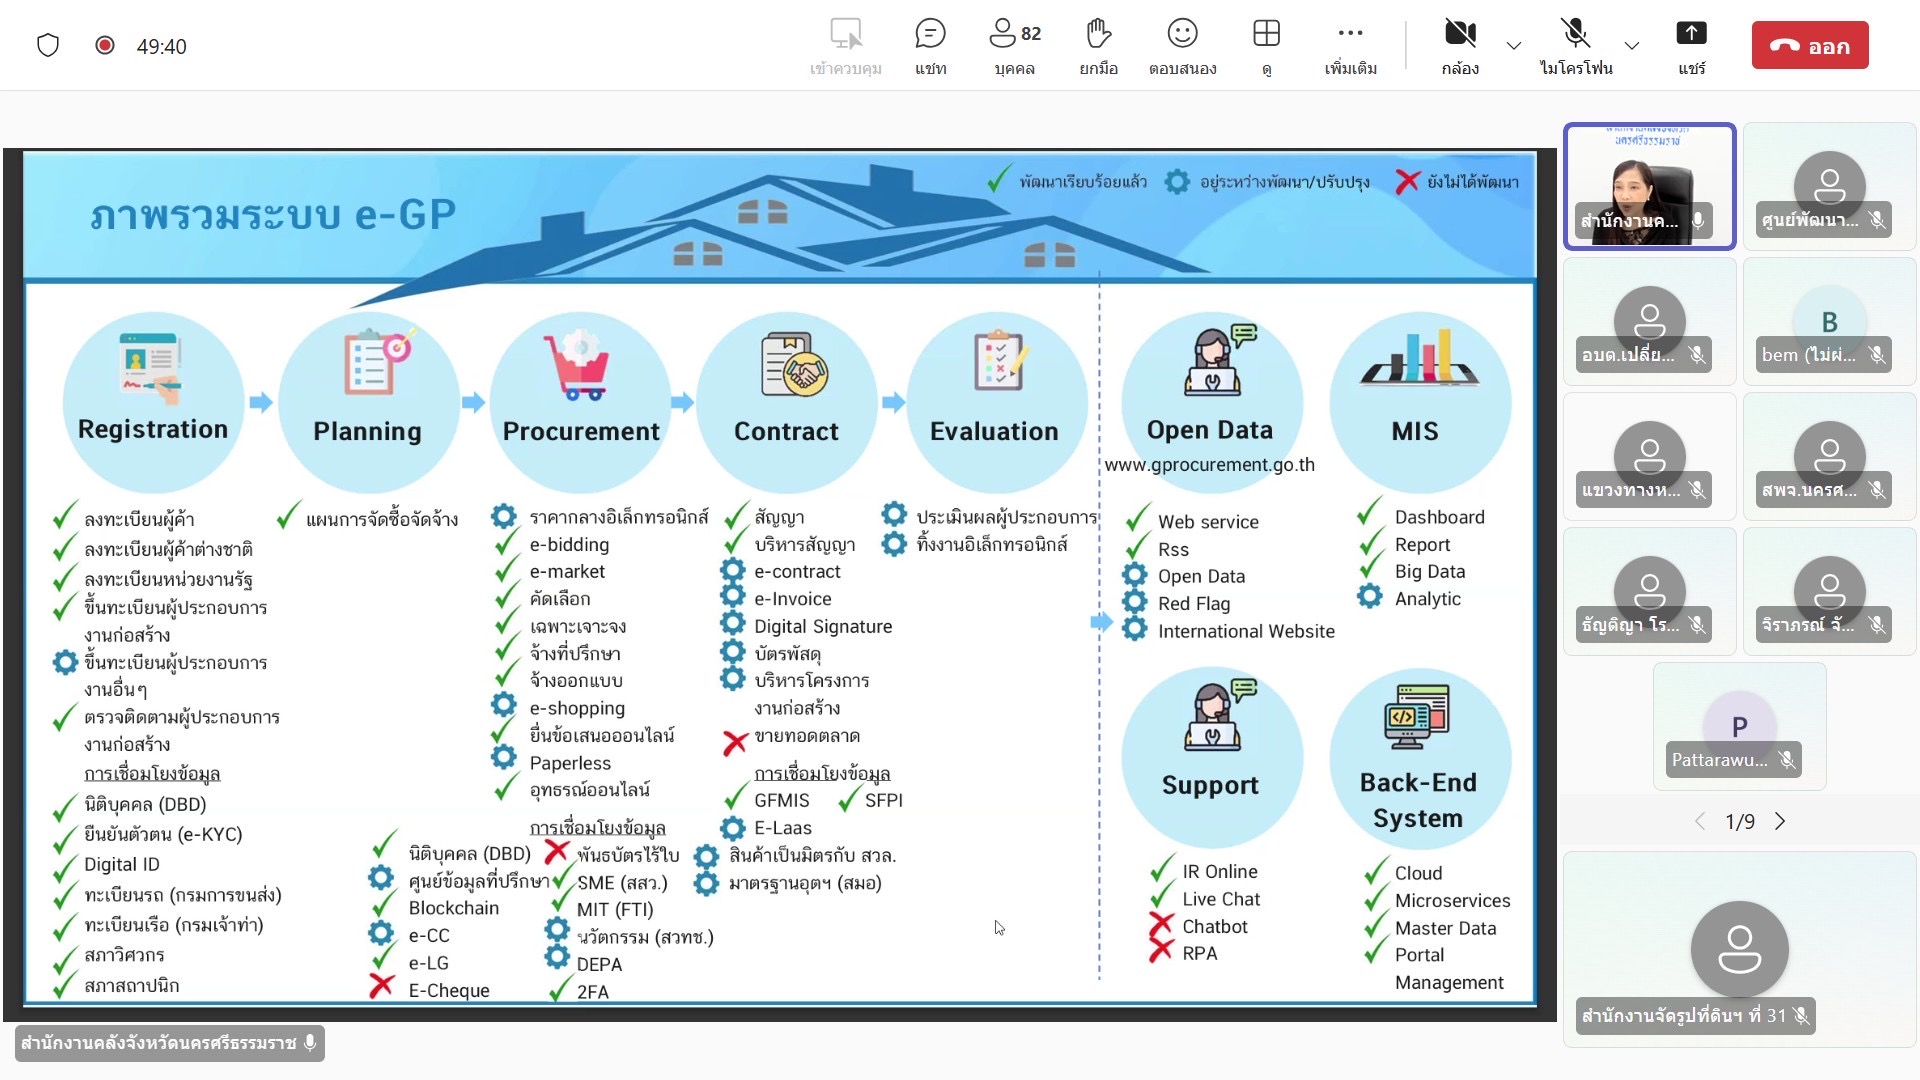Click the 'Web service' item text
The image size is (1920, 1080).
tap(1208, 522)
